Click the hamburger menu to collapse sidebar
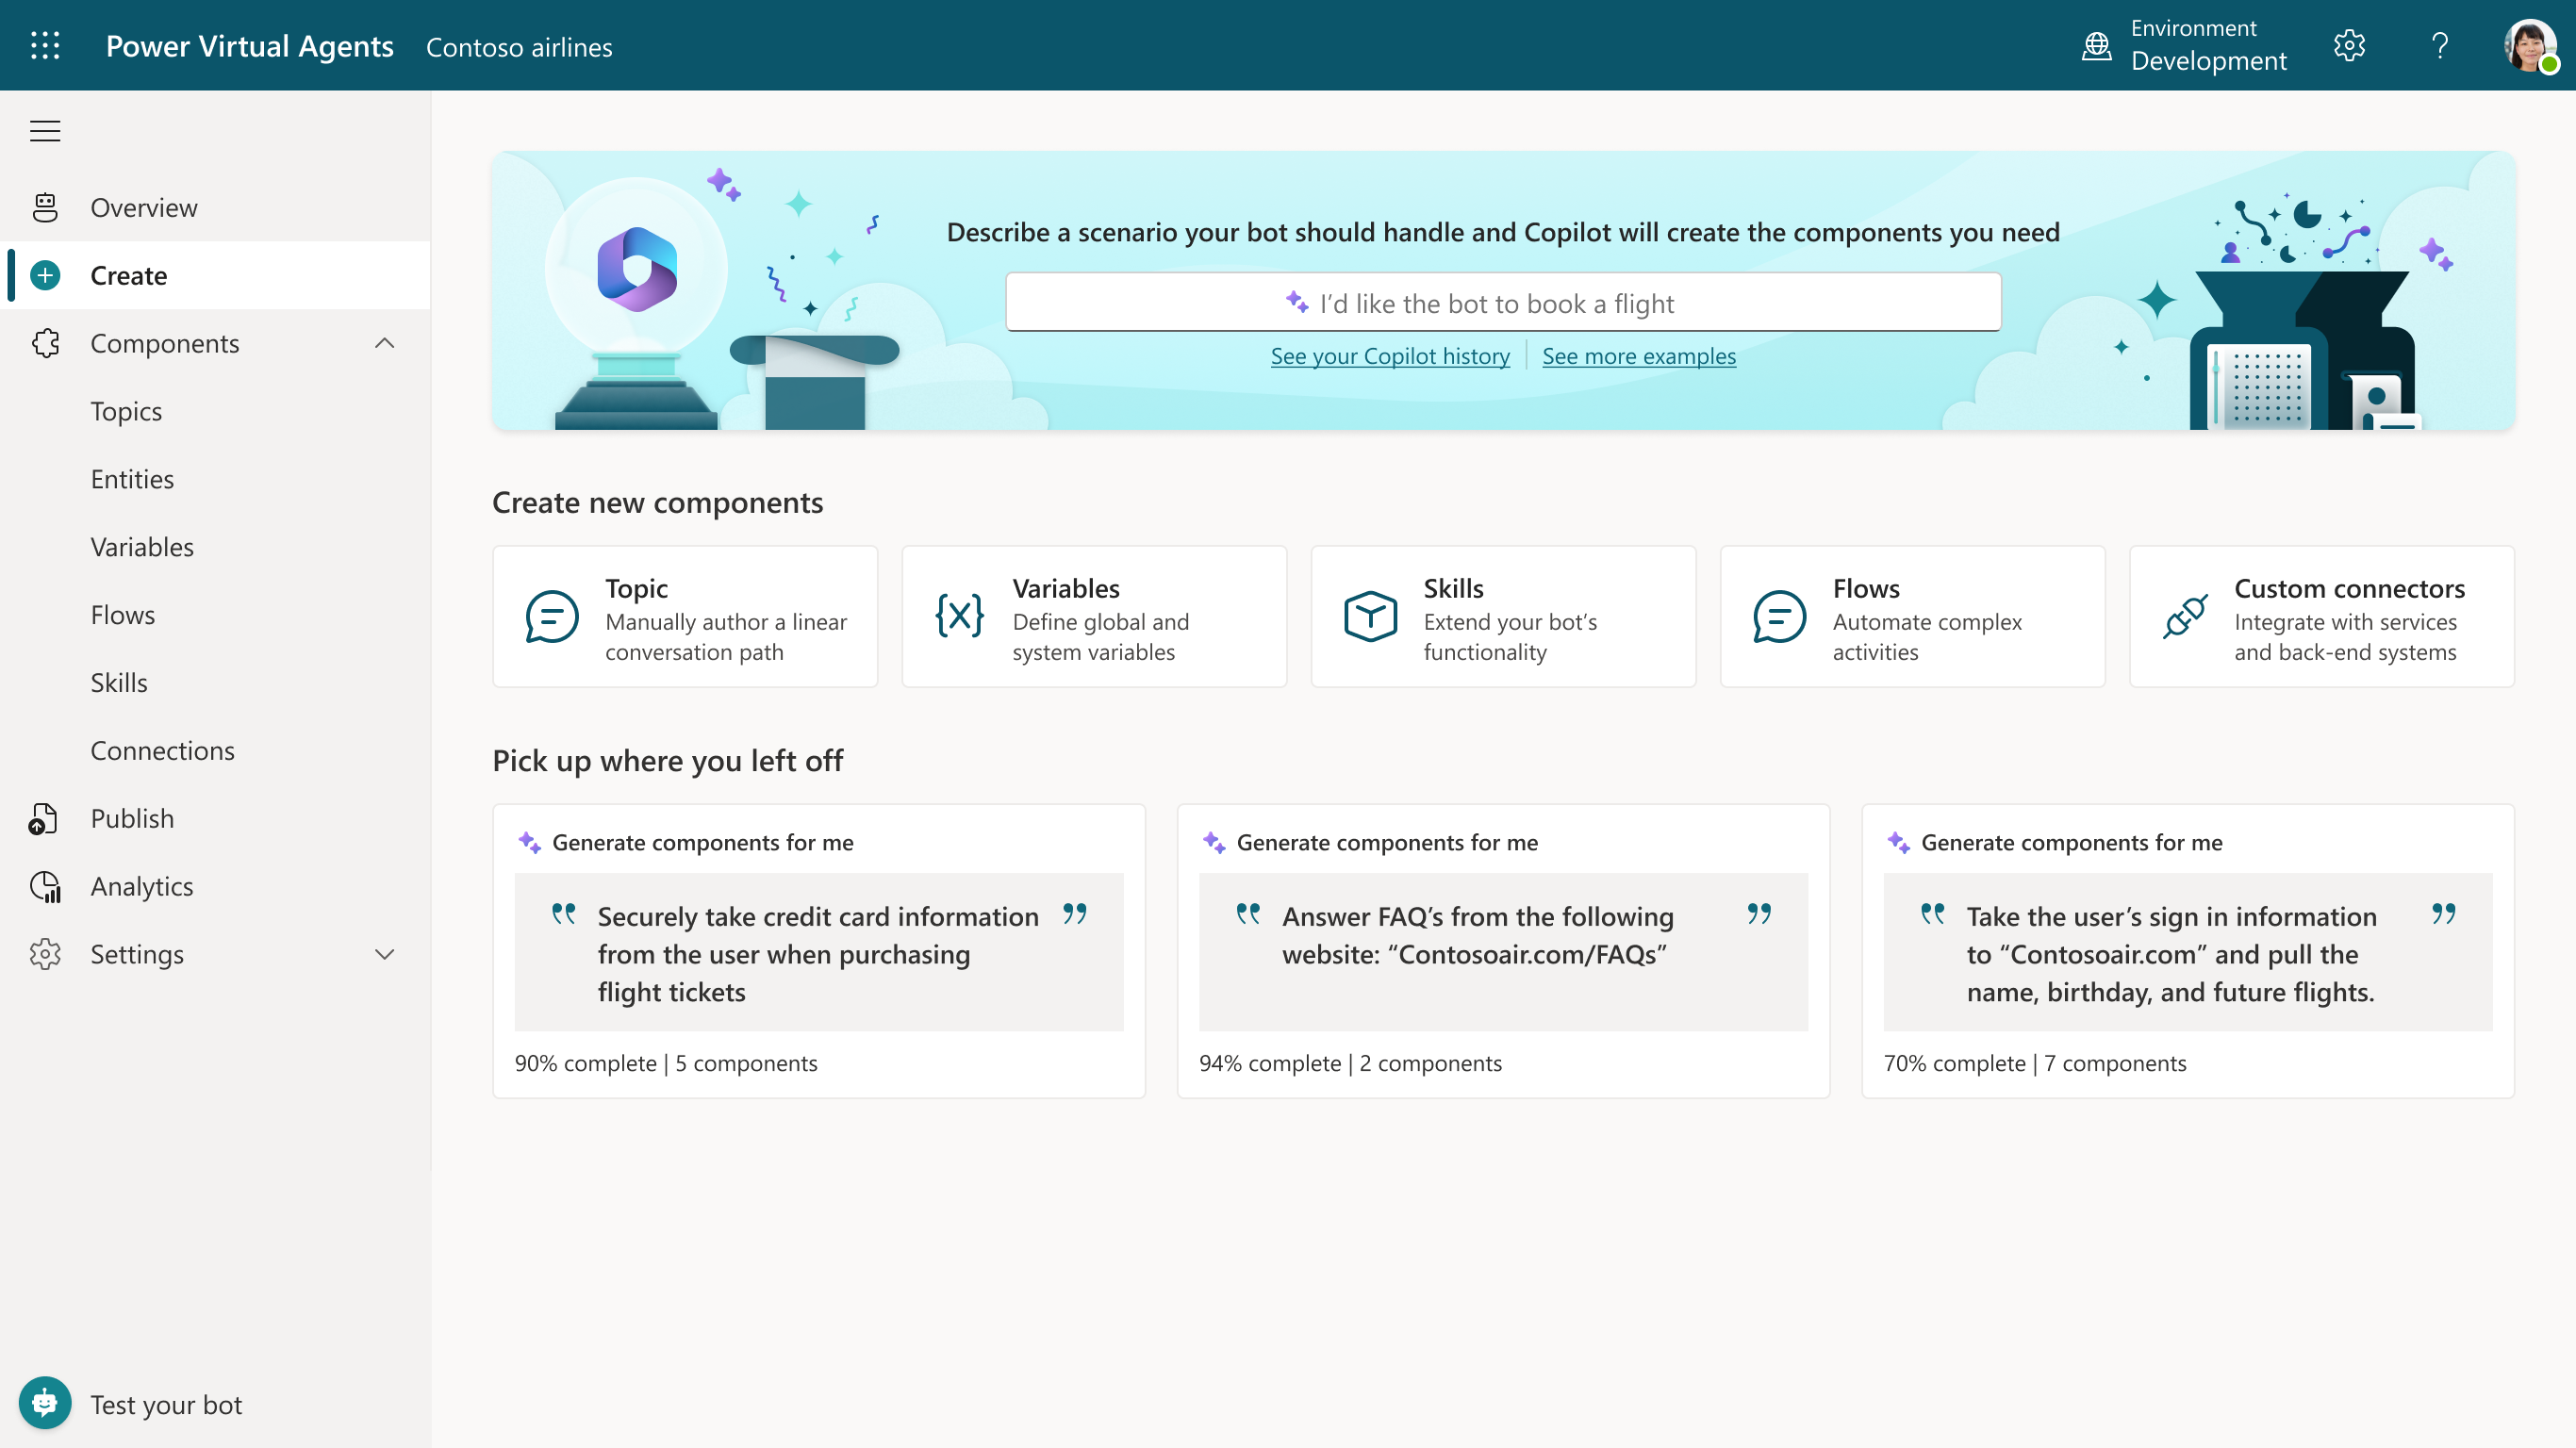 45,131
